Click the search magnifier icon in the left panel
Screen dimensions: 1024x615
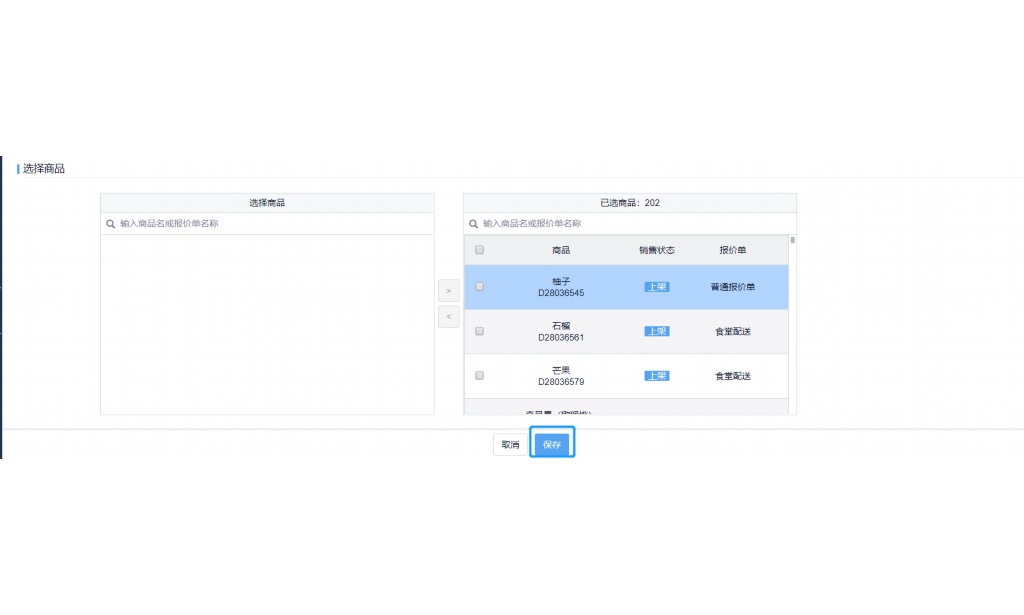(108, 223)
